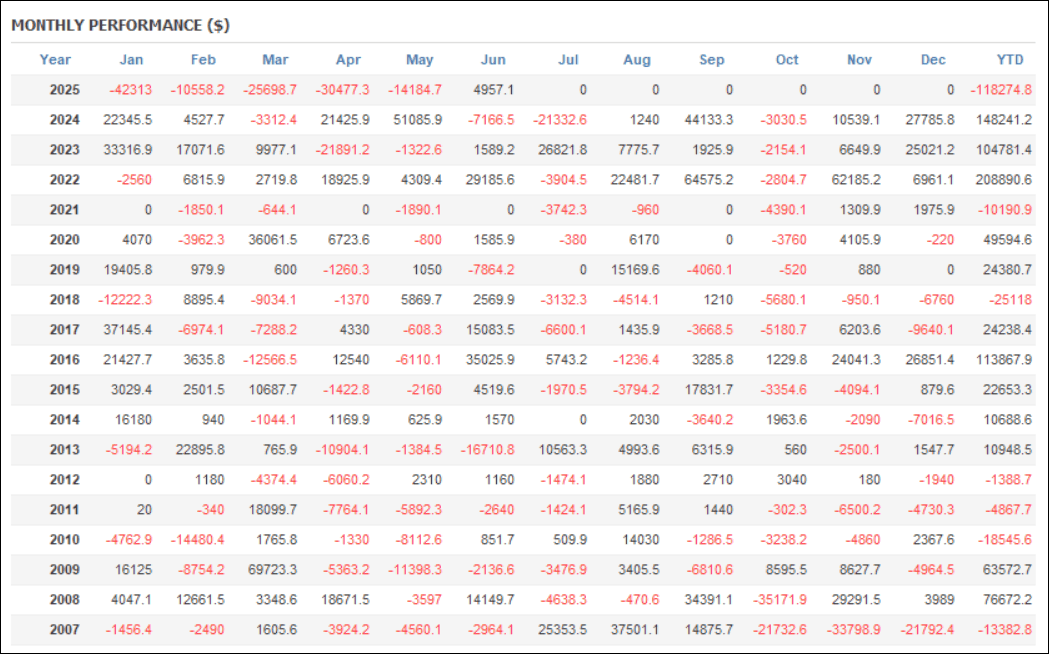1049x654 pixels.
Task: Click the Year column header
Action: click(55, 60)
